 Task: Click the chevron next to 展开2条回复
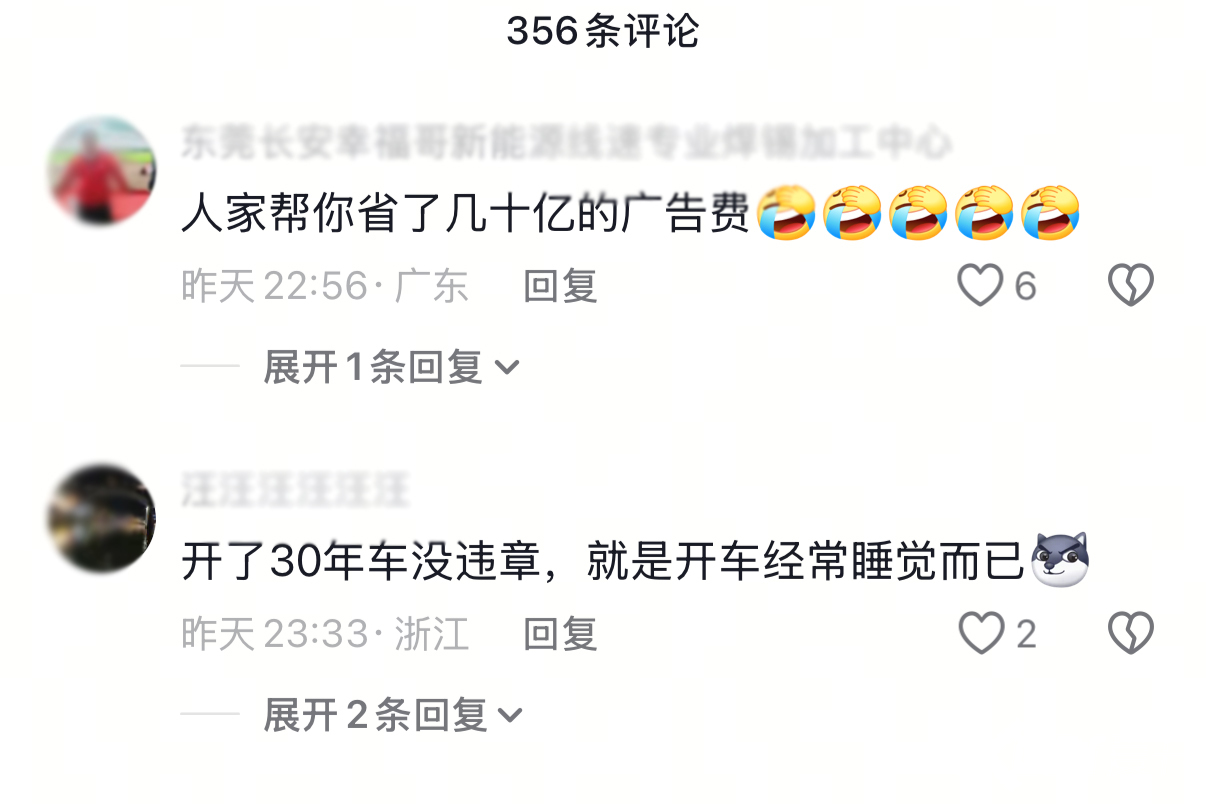[x=510, y=716]
